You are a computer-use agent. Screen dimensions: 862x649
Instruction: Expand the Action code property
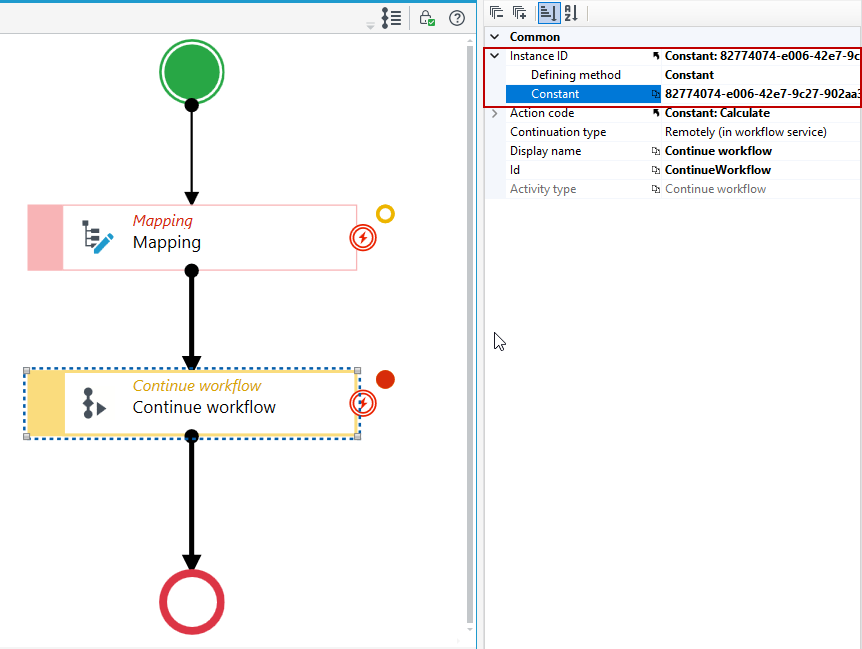tap(495, 113)
